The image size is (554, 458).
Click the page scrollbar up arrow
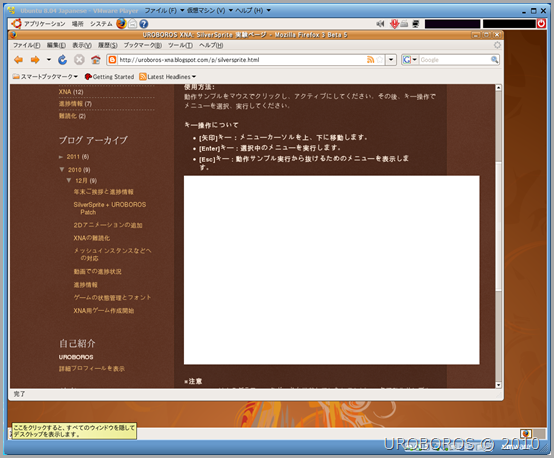[499, 87]
